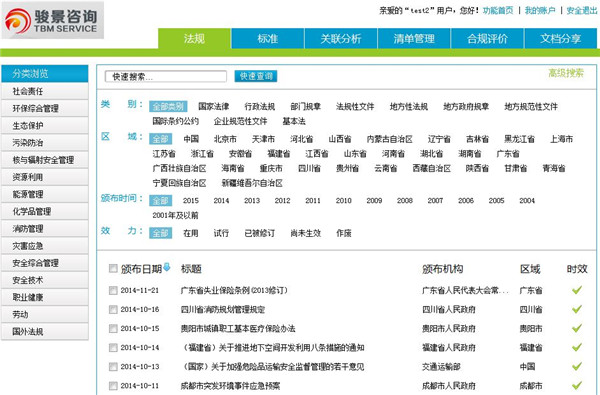The width and height of the screenshot is (600, 395).
Task: Click the 快速查询 button
Action: tap(256, 76)
